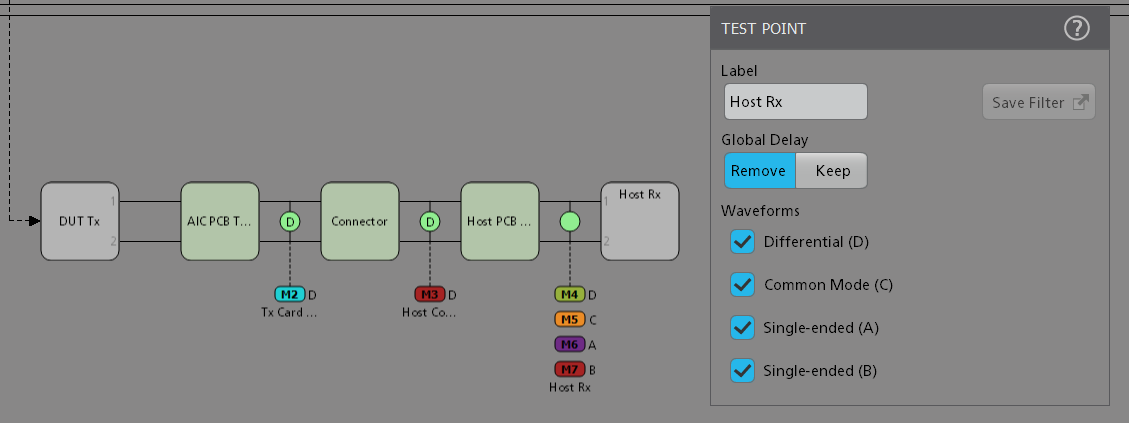Screen dimensions: 1129x423
Task: Set Global Delay to Remove
Action: tap(760, 170)
